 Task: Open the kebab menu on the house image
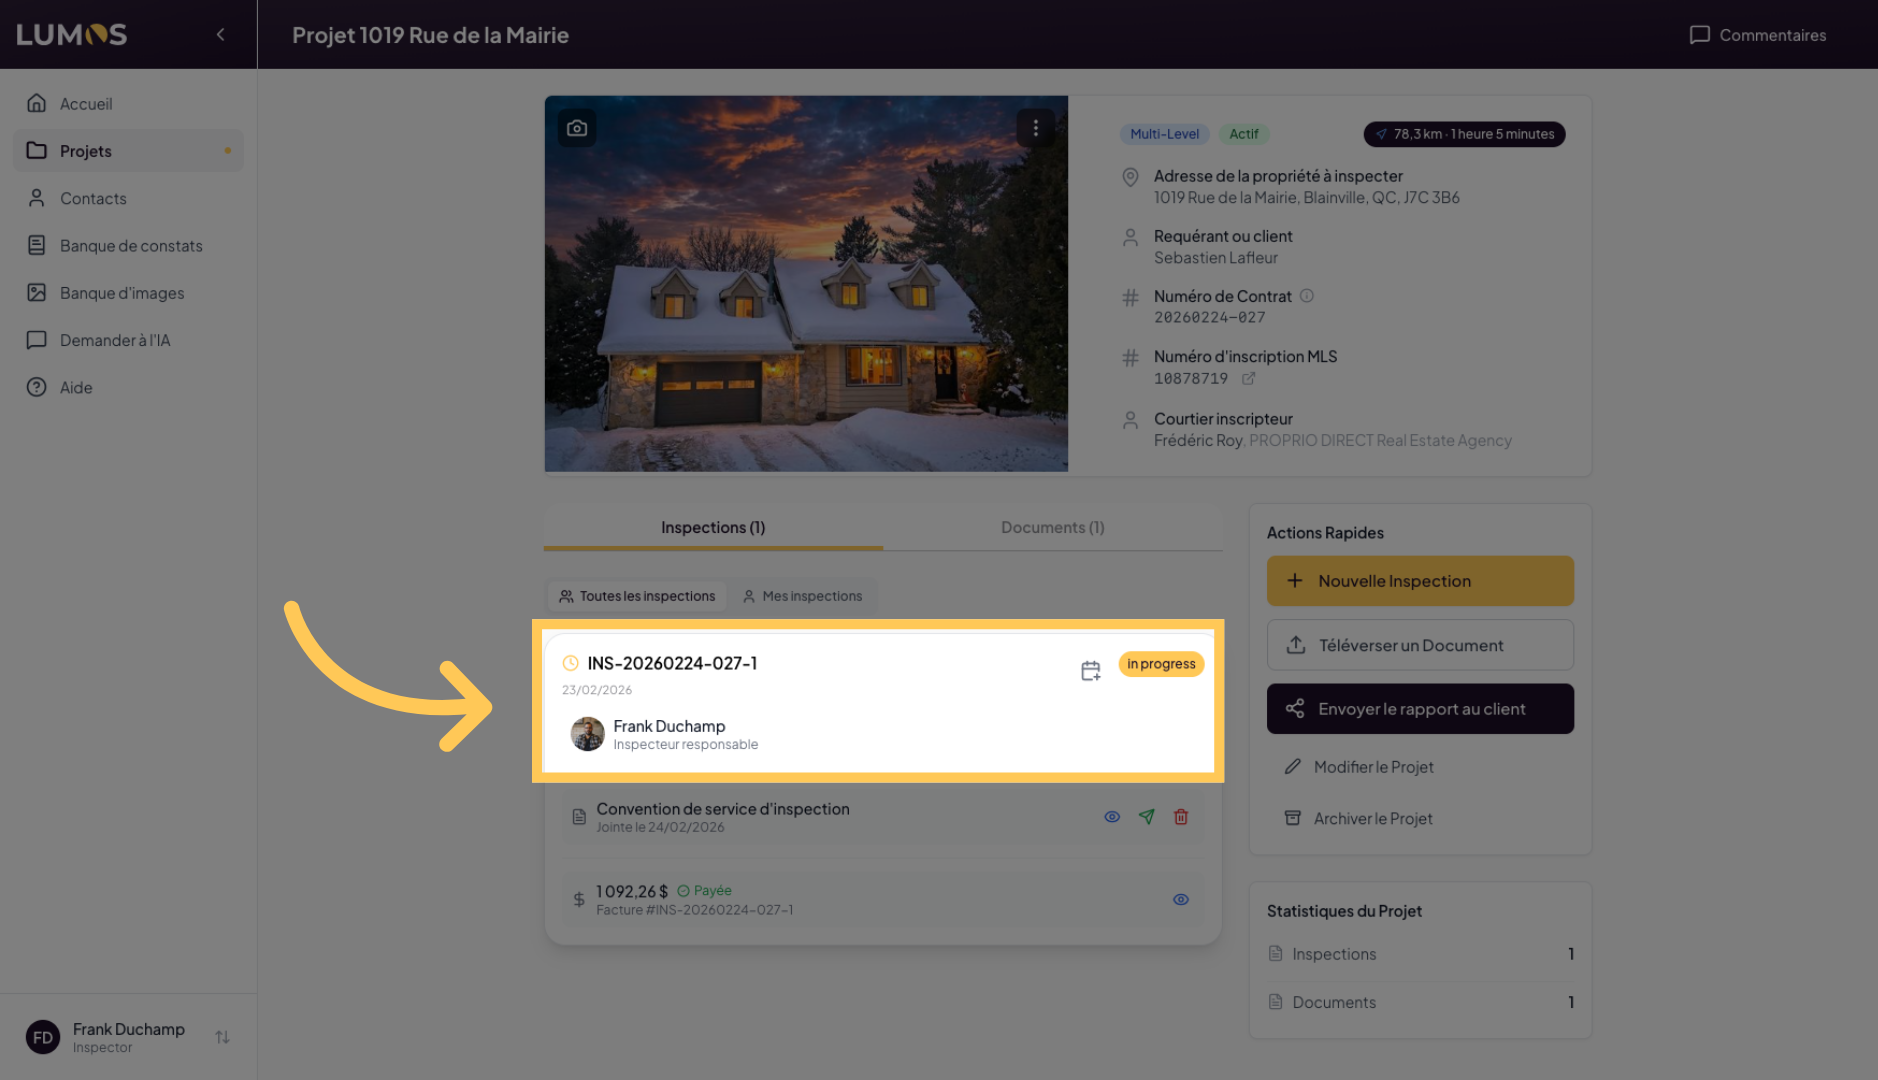pyautogui.click(x=1035, y=127)
